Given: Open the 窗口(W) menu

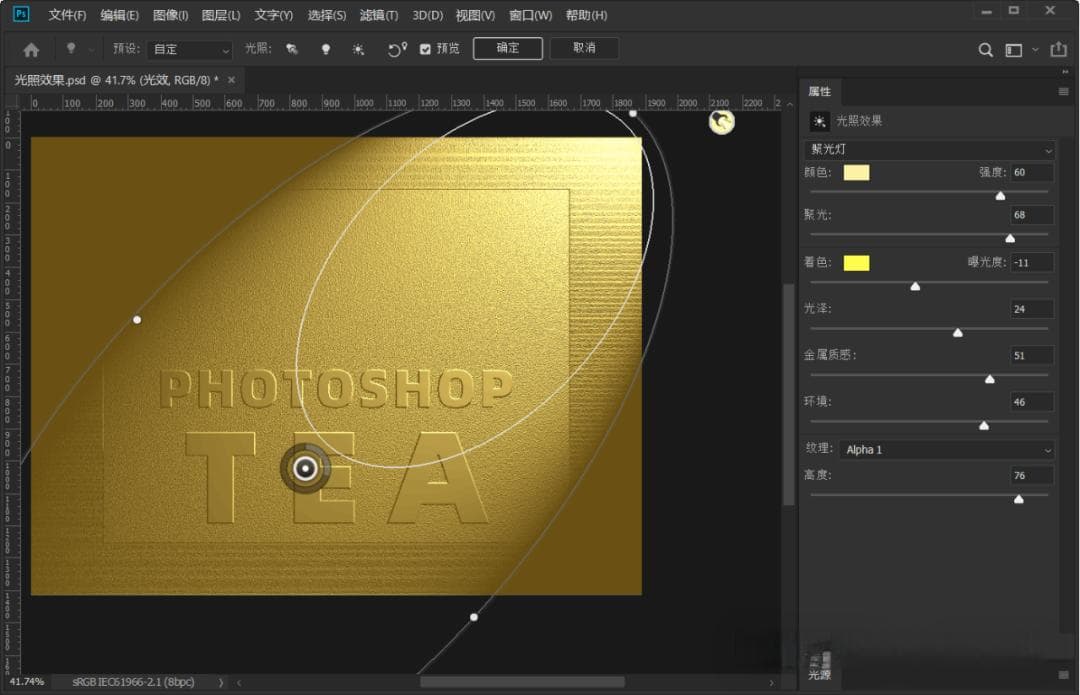Looking at the screenshot, I should pyautogui.click(x=530, y=15).
